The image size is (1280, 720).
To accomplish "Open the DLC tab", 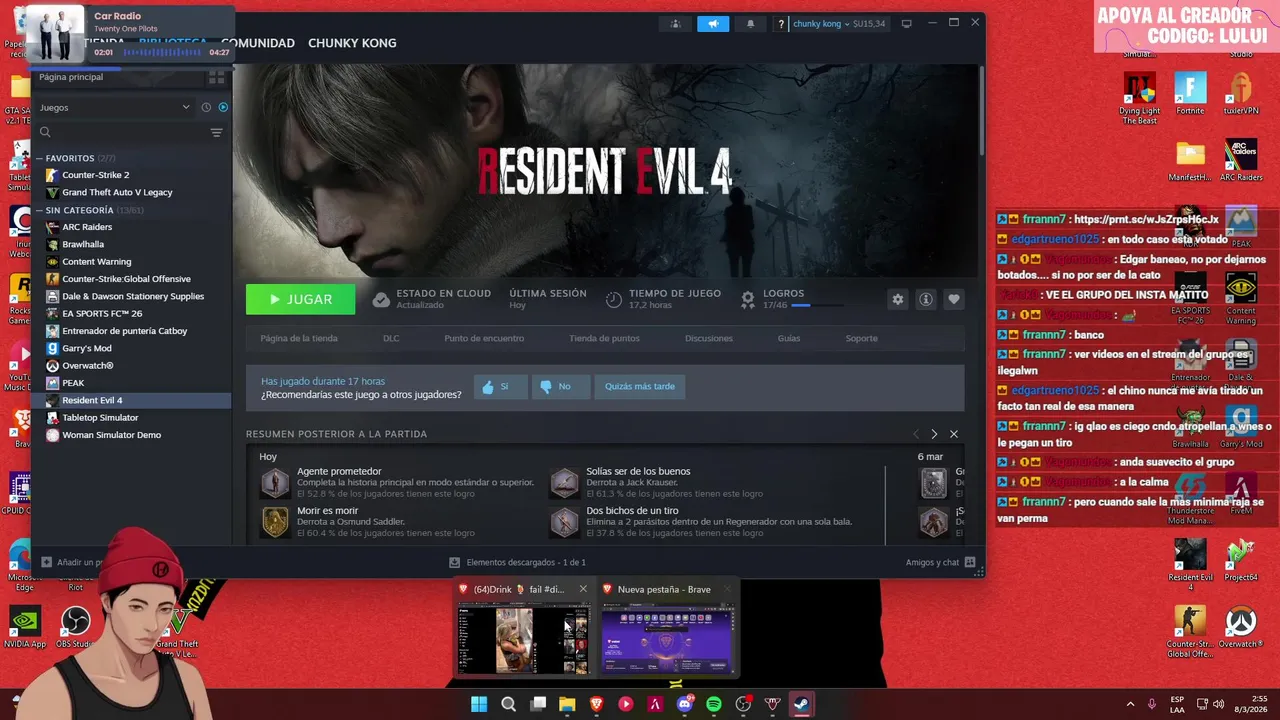I will tap(391, 338).
